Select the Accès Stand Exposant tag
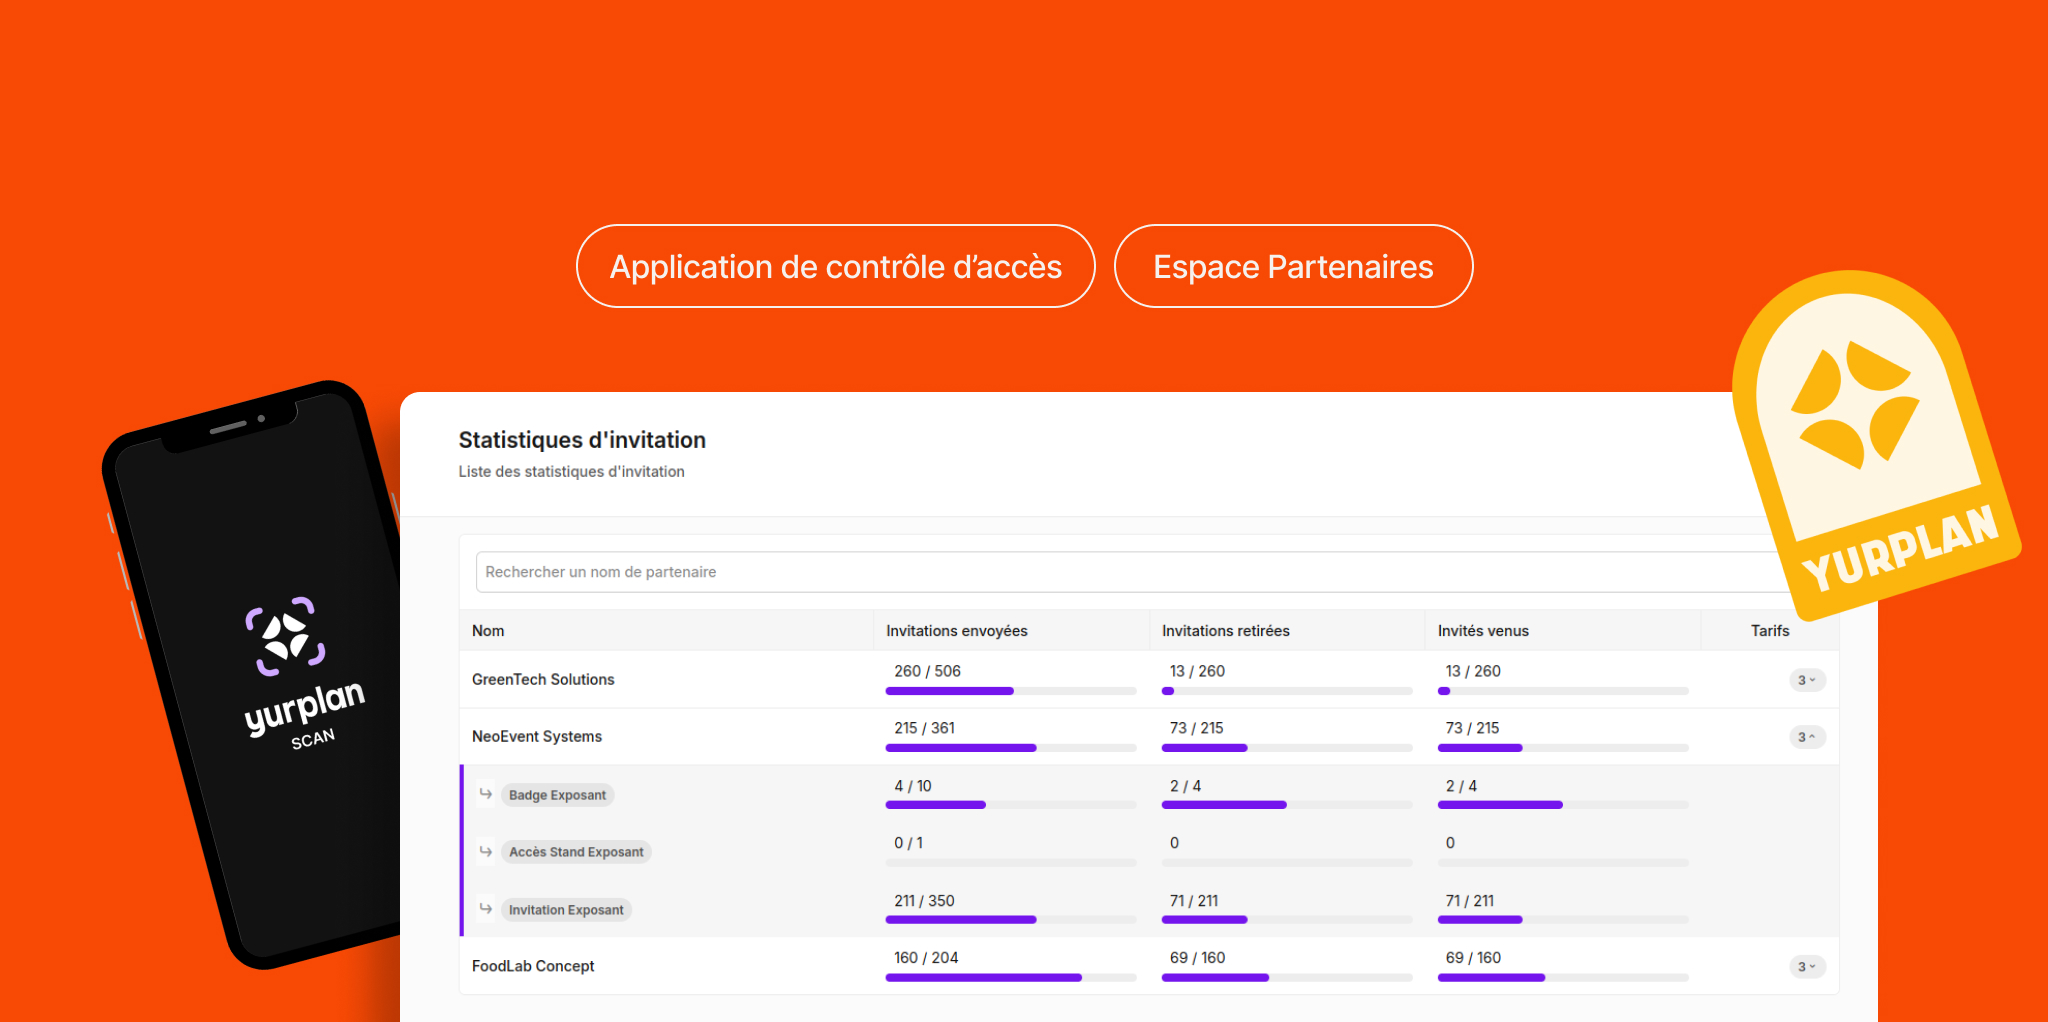Image resolution: width=2048 pixels, height=1022 pixels. click(x=576, y=852)
